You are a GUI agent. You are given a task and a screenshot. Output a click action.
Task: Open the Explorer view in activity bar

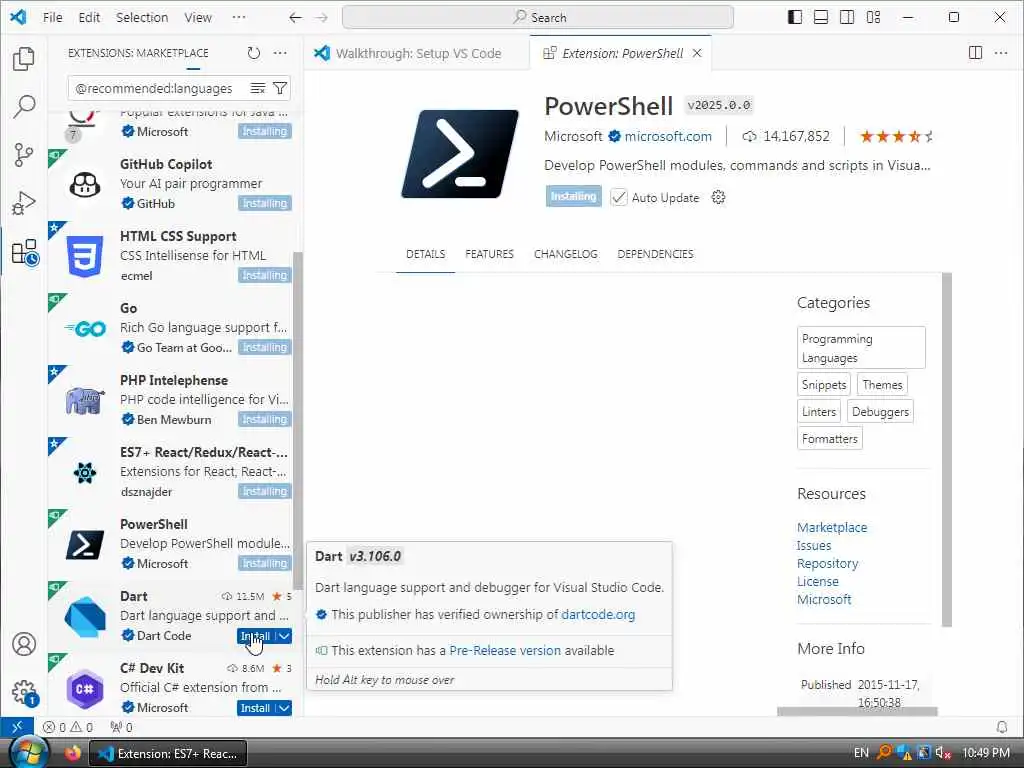click(24, 59)
